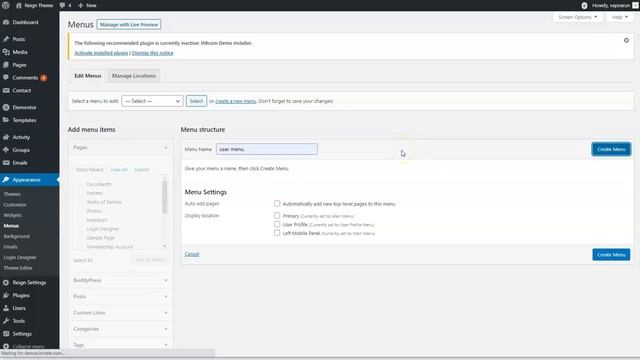Image resolution: width=640 pixels, height=360 pixels.
Task: Click the bottom Create Menu button
Action: [x=611, y=255]
